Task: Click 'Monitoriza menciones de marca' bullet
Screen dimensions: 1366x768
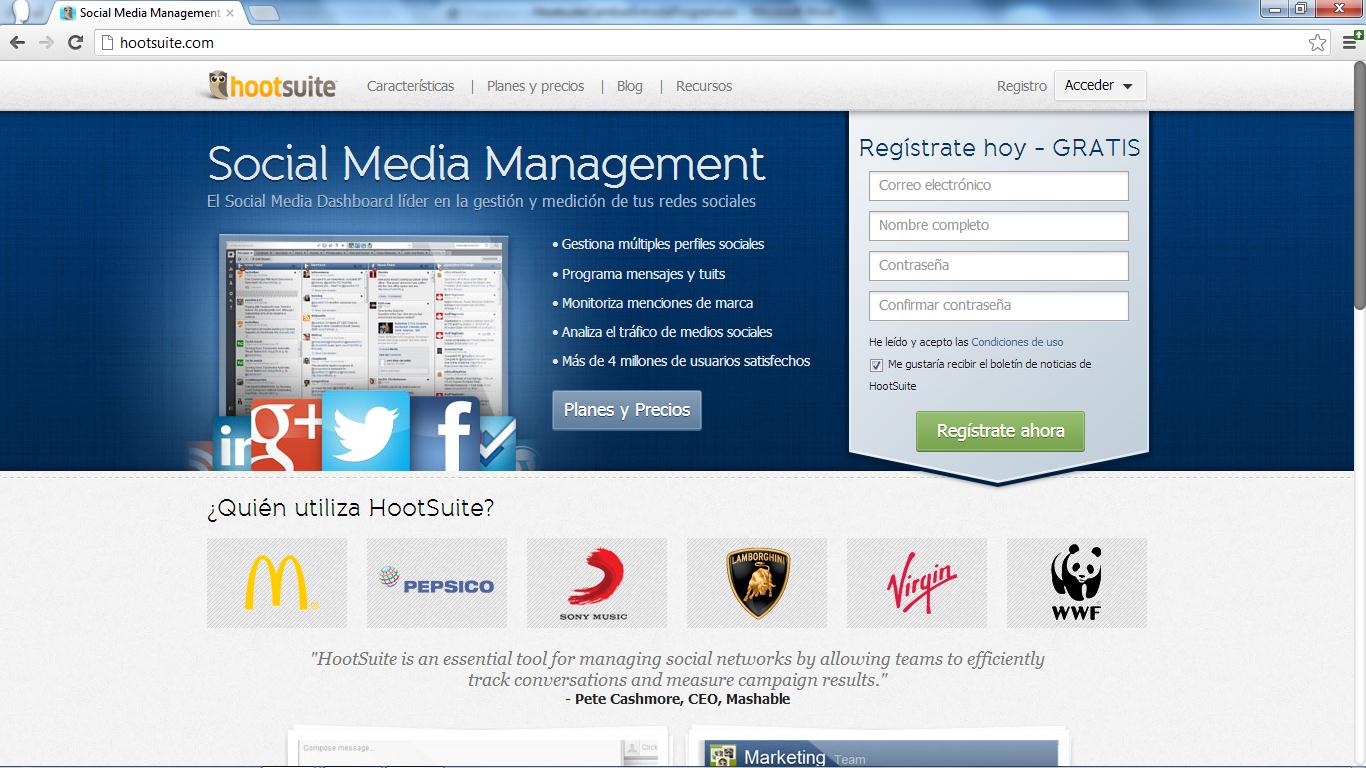Action: point(653,303)
